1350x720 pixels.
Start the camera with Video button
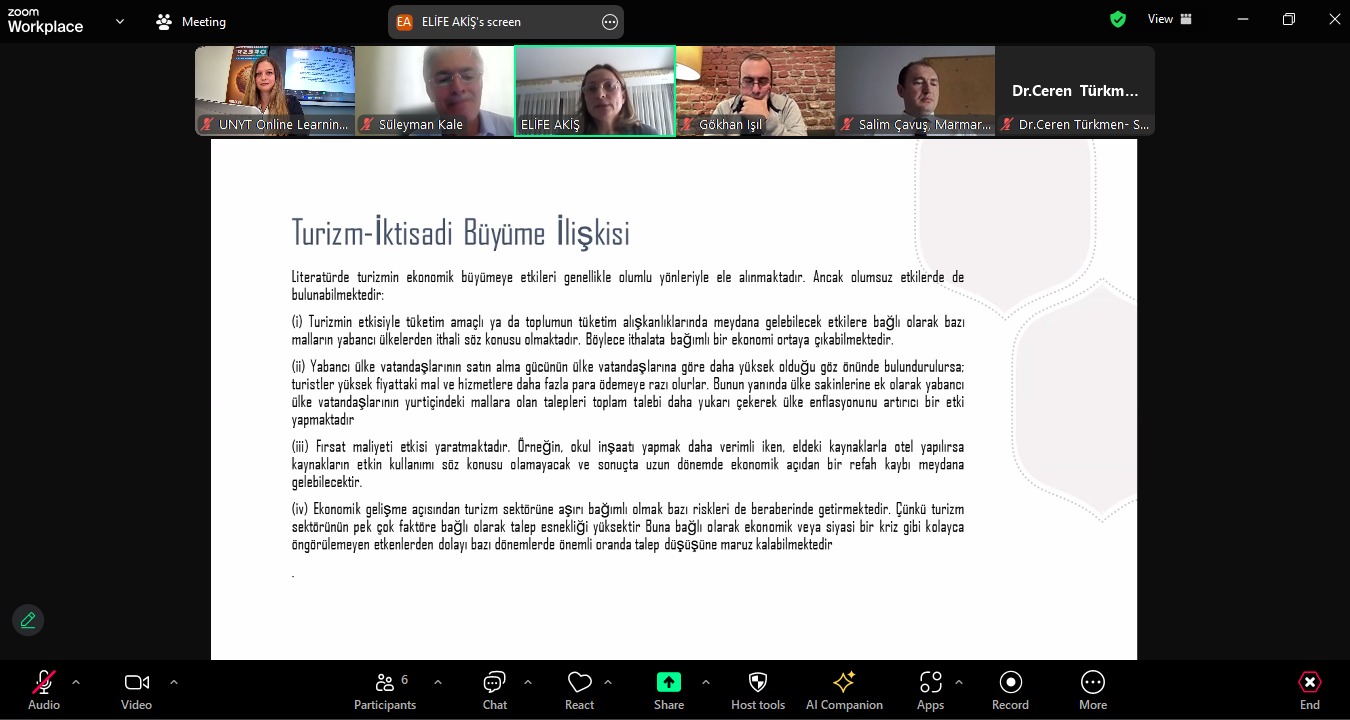(136, 690)
